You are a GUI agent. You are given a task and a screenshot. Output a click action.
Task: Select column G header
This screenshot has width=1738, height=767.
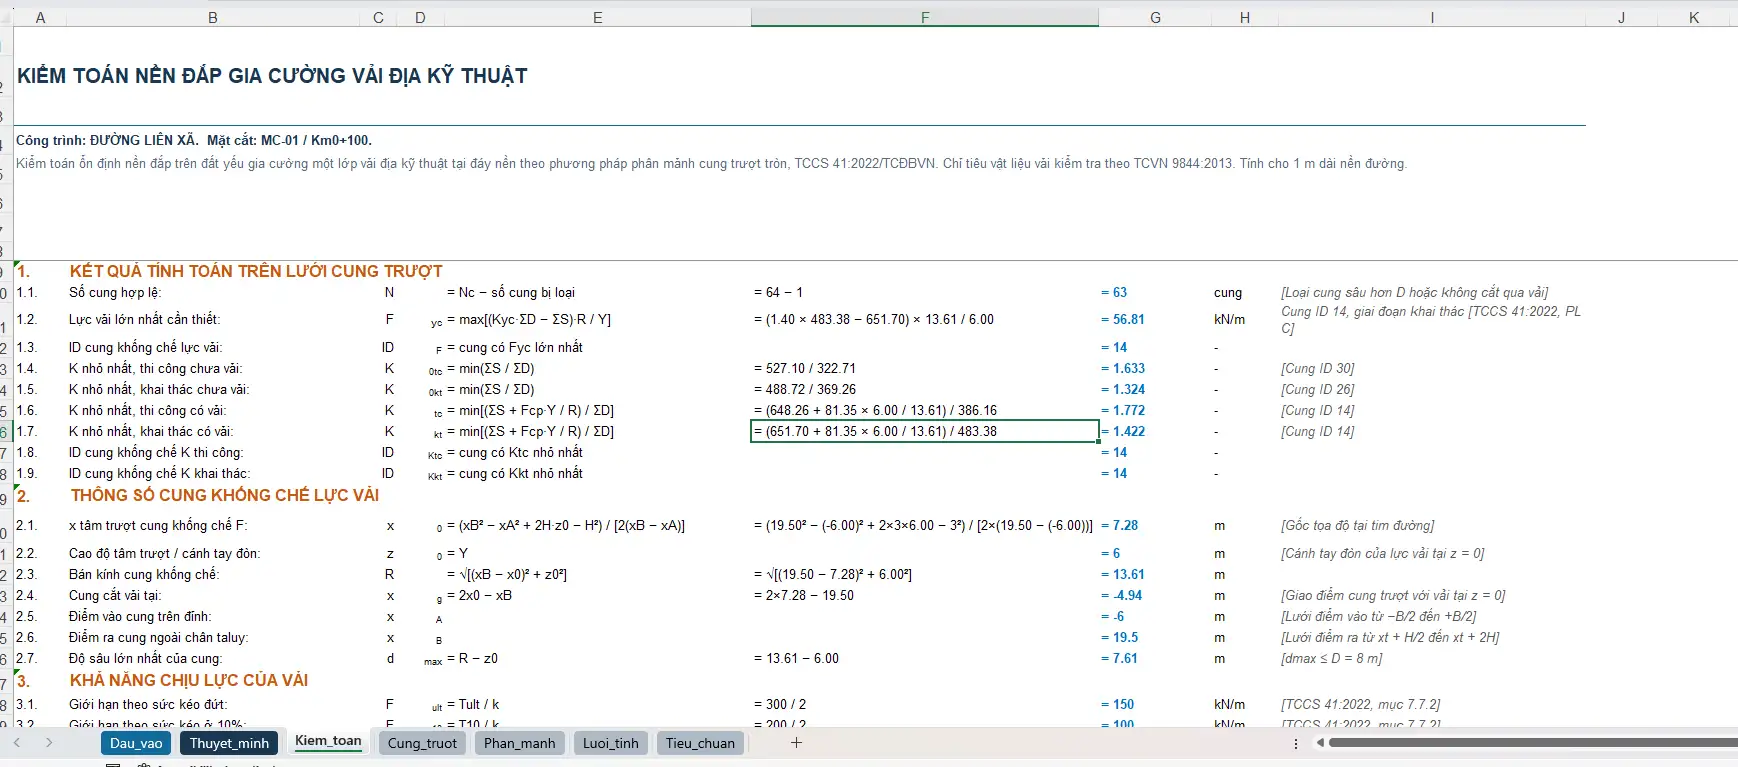(x=1155, y=17)
